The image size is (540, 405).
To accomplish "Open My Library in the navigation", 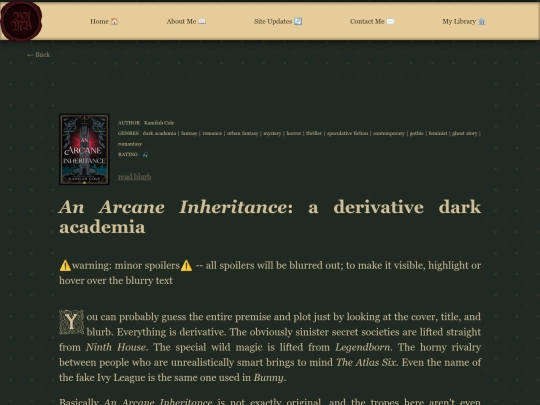I will click(464, 21).
